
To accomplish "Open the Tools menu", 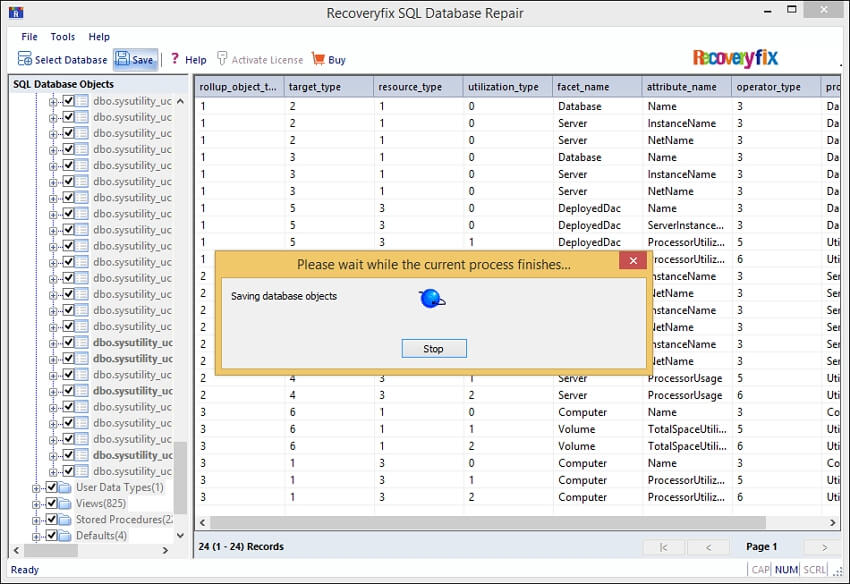I will [63, 36].
